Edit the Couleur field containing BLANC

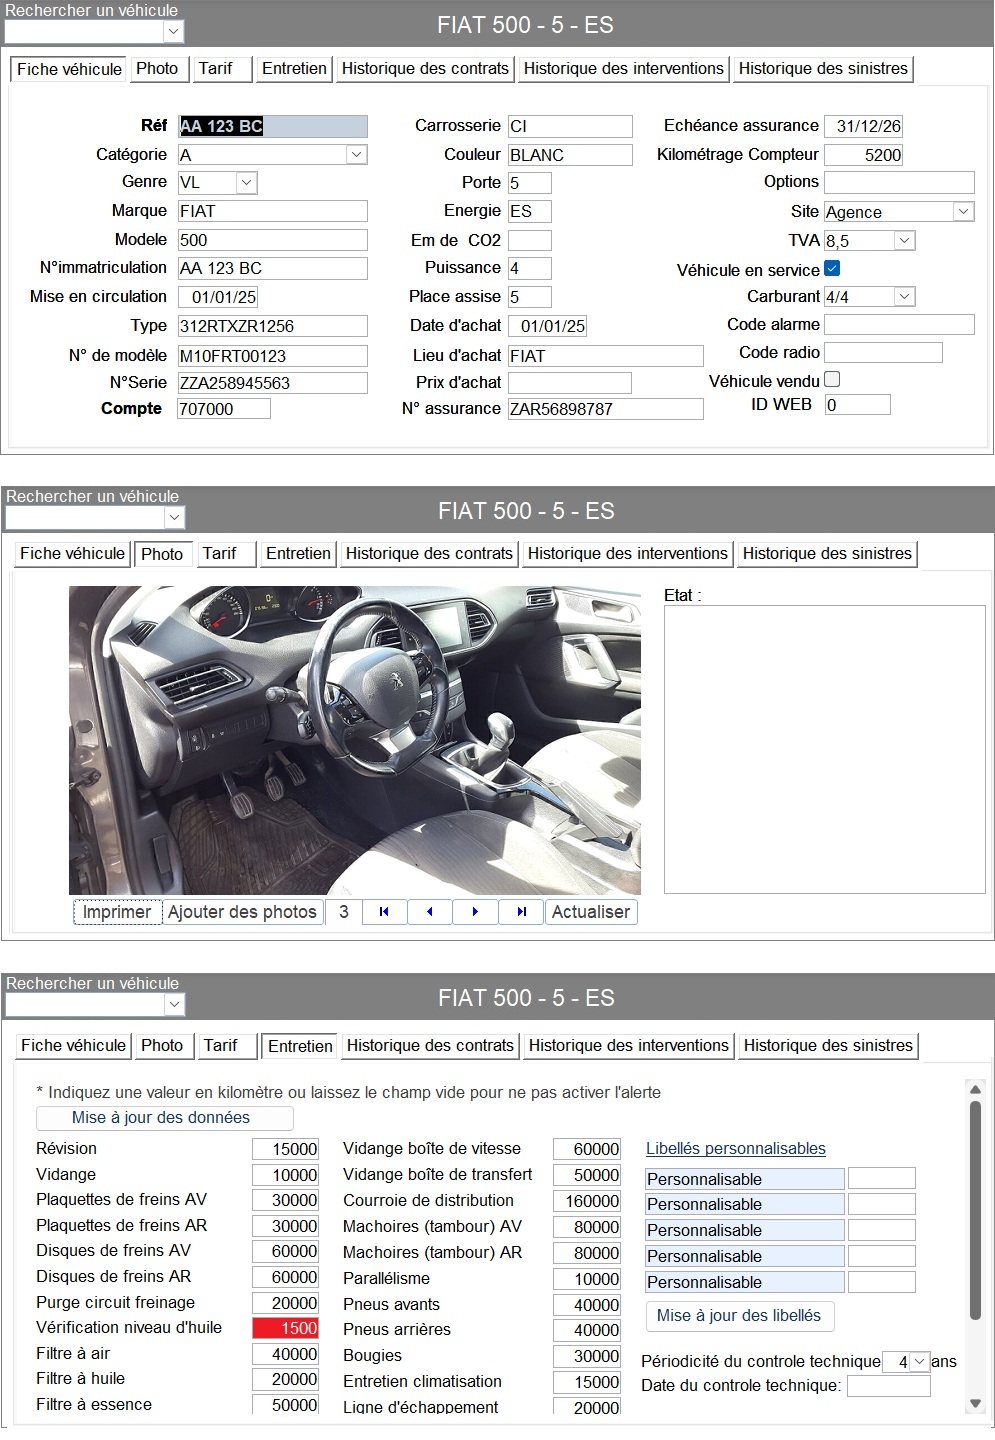pos(570,155)
